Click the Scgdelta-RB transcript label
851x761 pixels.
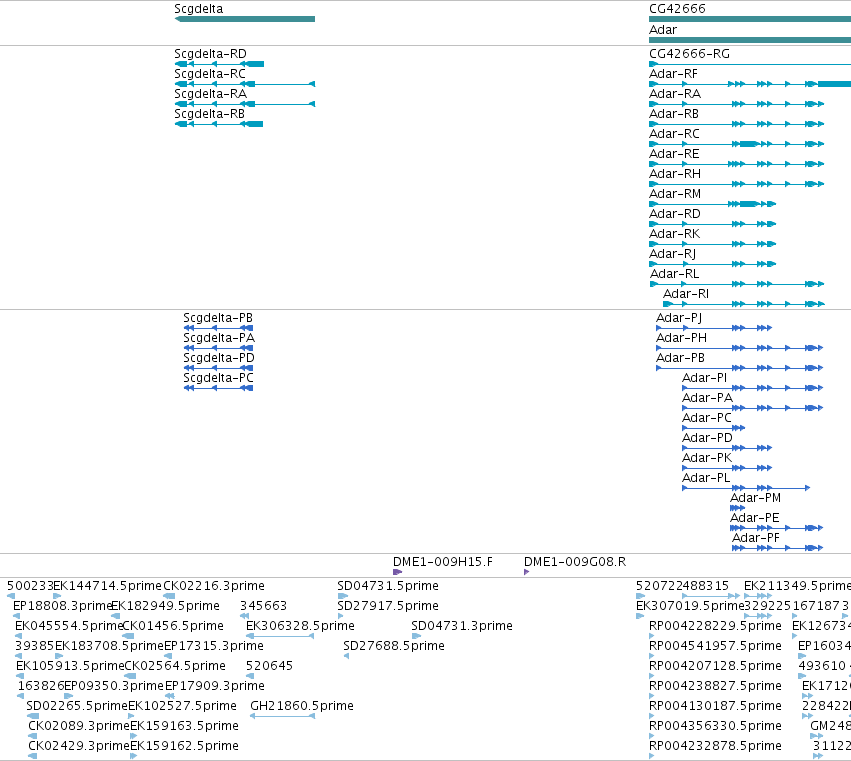coord(209,114)
